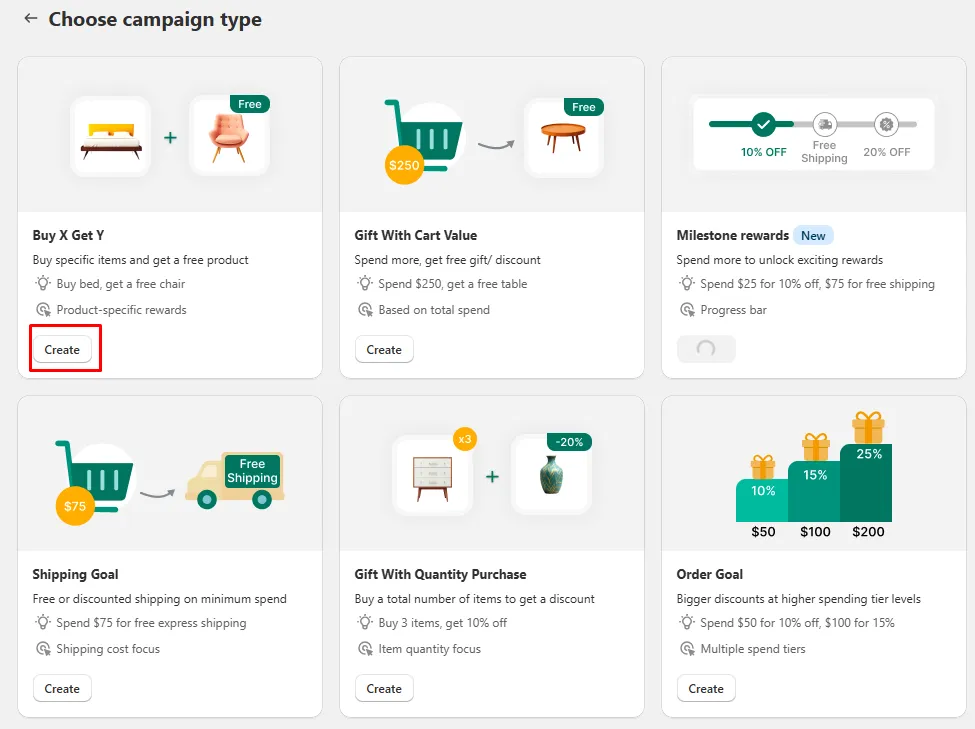Create a Buy X Get Y campaign

click(62, 350)
